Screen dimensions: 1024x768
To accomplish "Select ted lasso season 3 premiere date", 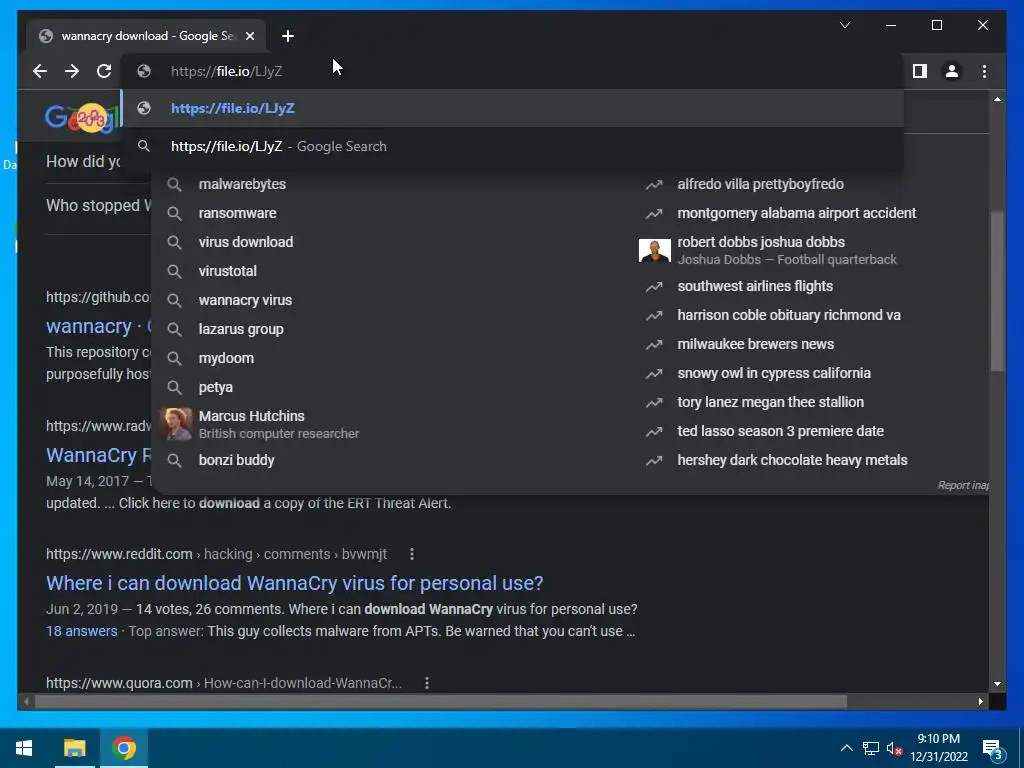I will pyautogui.click(x=780, y=431).
